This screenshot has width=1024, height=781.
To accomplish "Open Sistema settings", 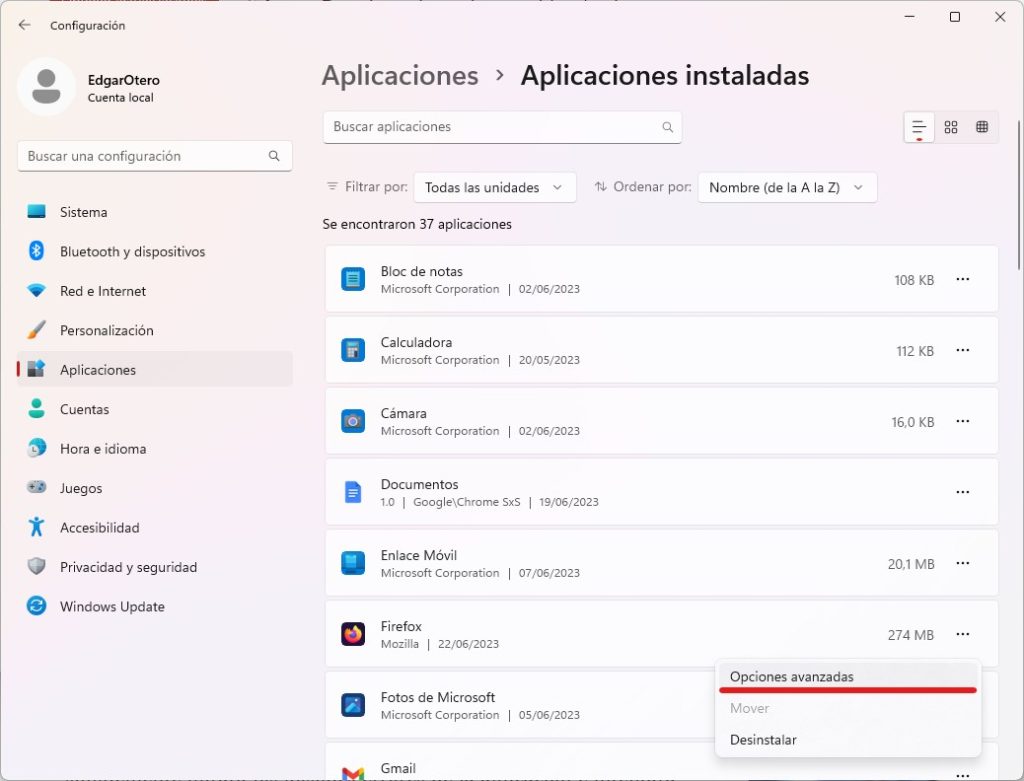I will (155, 212).
